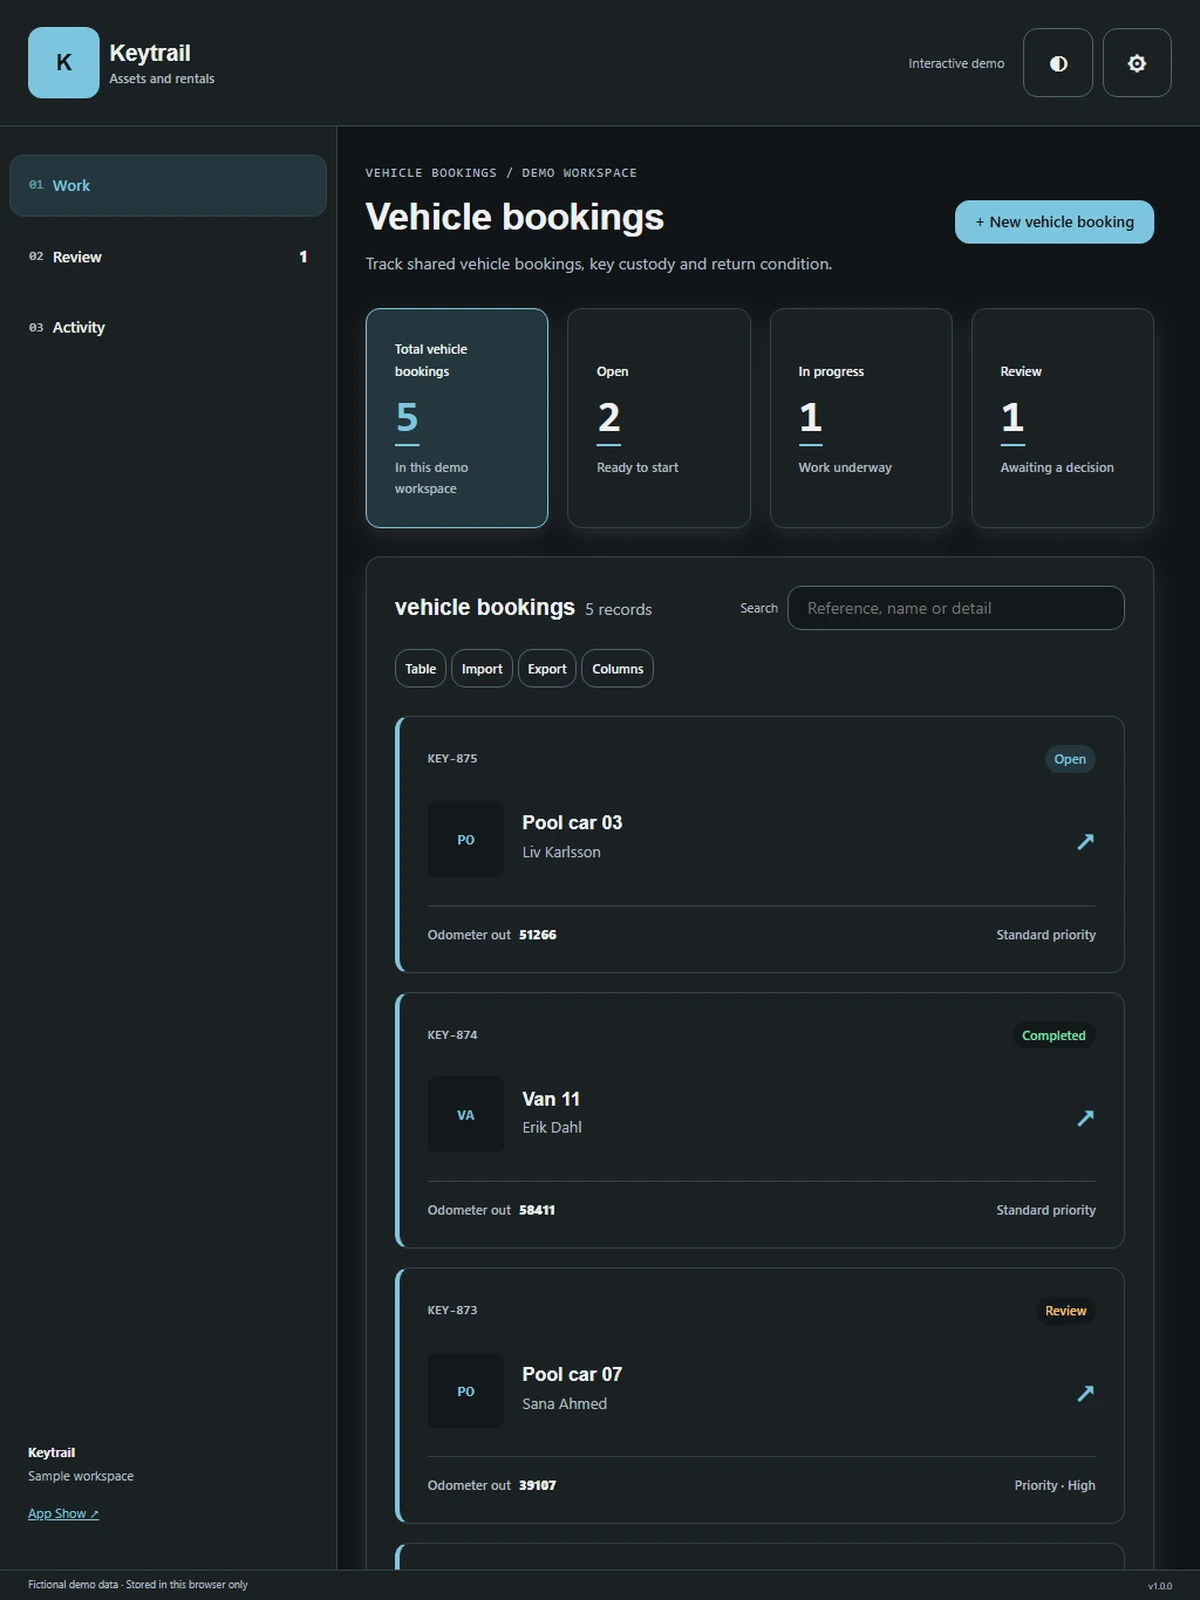This screenshot has width=1200, height=1600.
Task: Open the arrow icon for Pool car 07
Action: tap(1085, 1392)
